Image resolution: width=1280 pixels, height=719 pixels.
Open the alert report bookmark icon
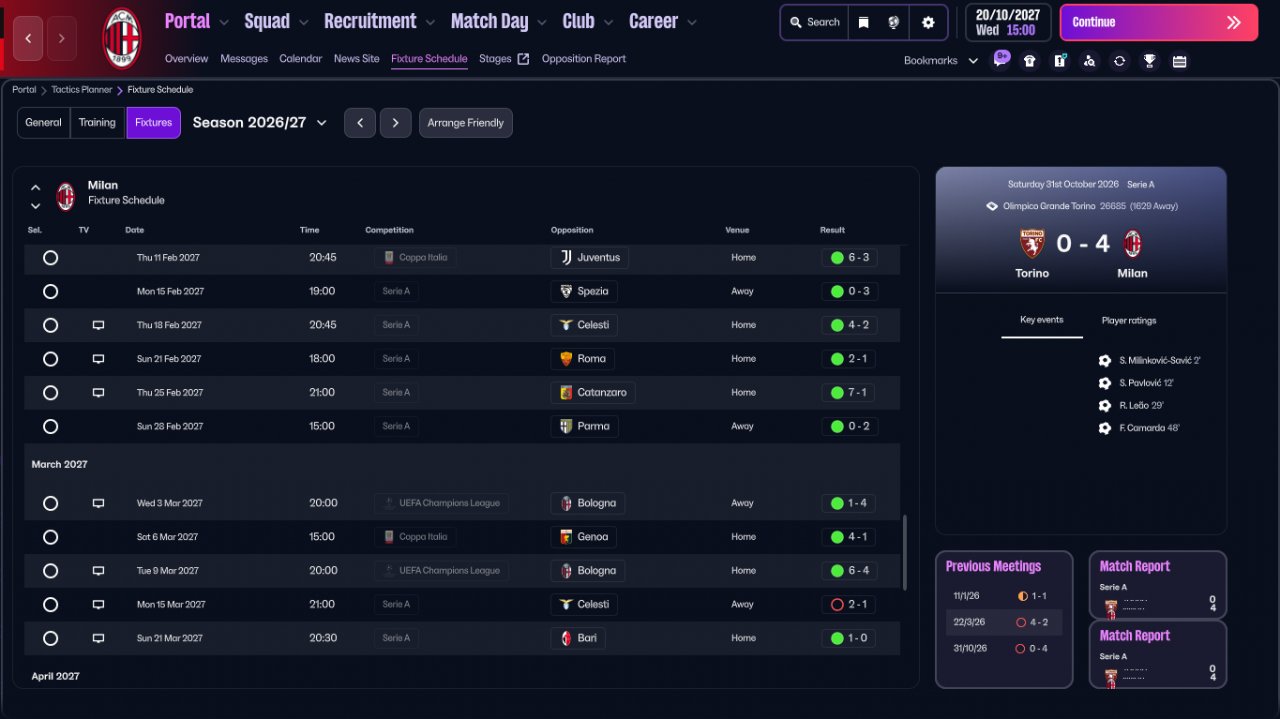pyautogui.click(x=1060, y=61)
